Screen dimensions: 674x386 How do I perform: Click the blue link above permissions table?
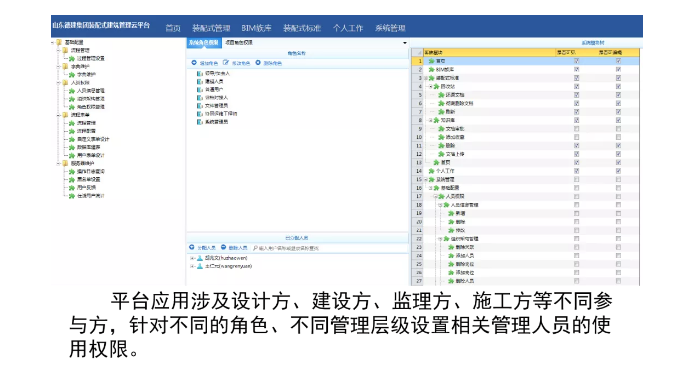point(593,43)
